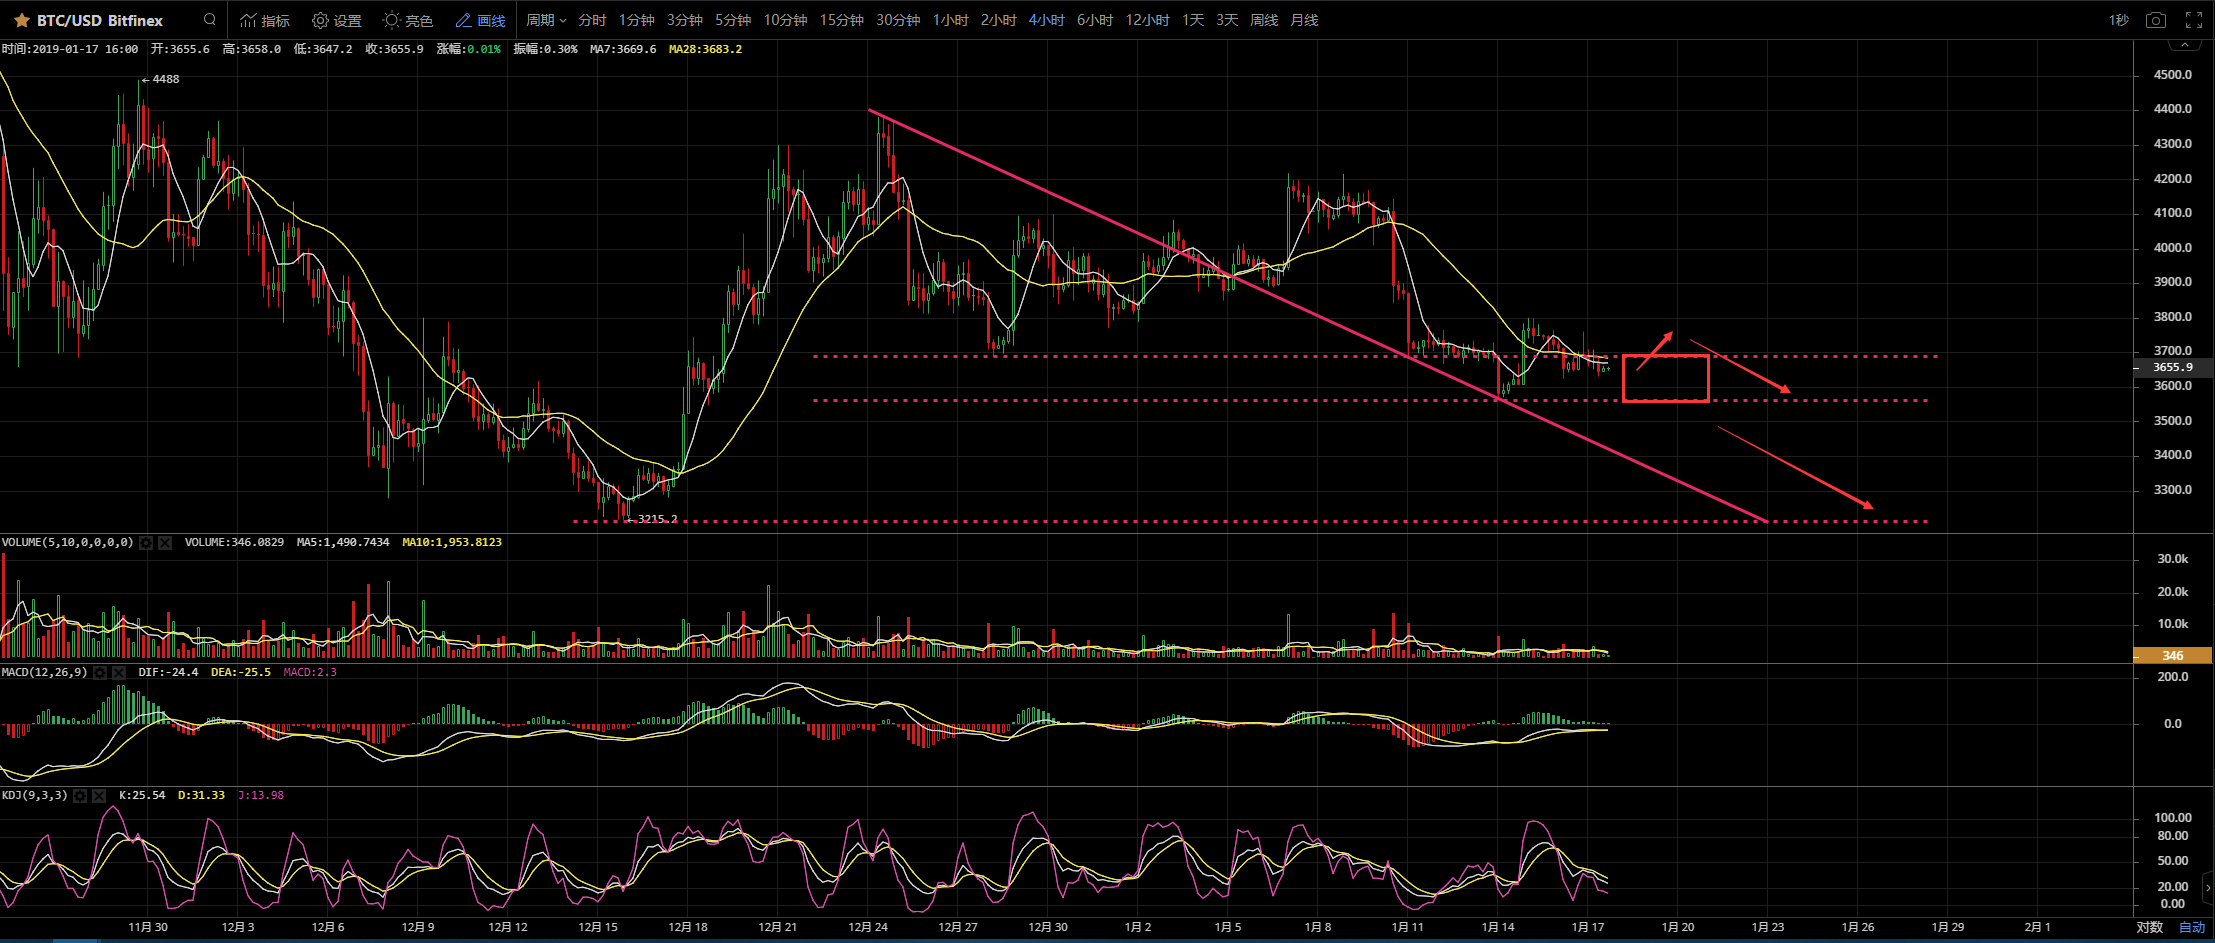Switch to the 3分钟 interval
Screen dimensions: 2215x943
pyautogui.click(x=685, y=20)
